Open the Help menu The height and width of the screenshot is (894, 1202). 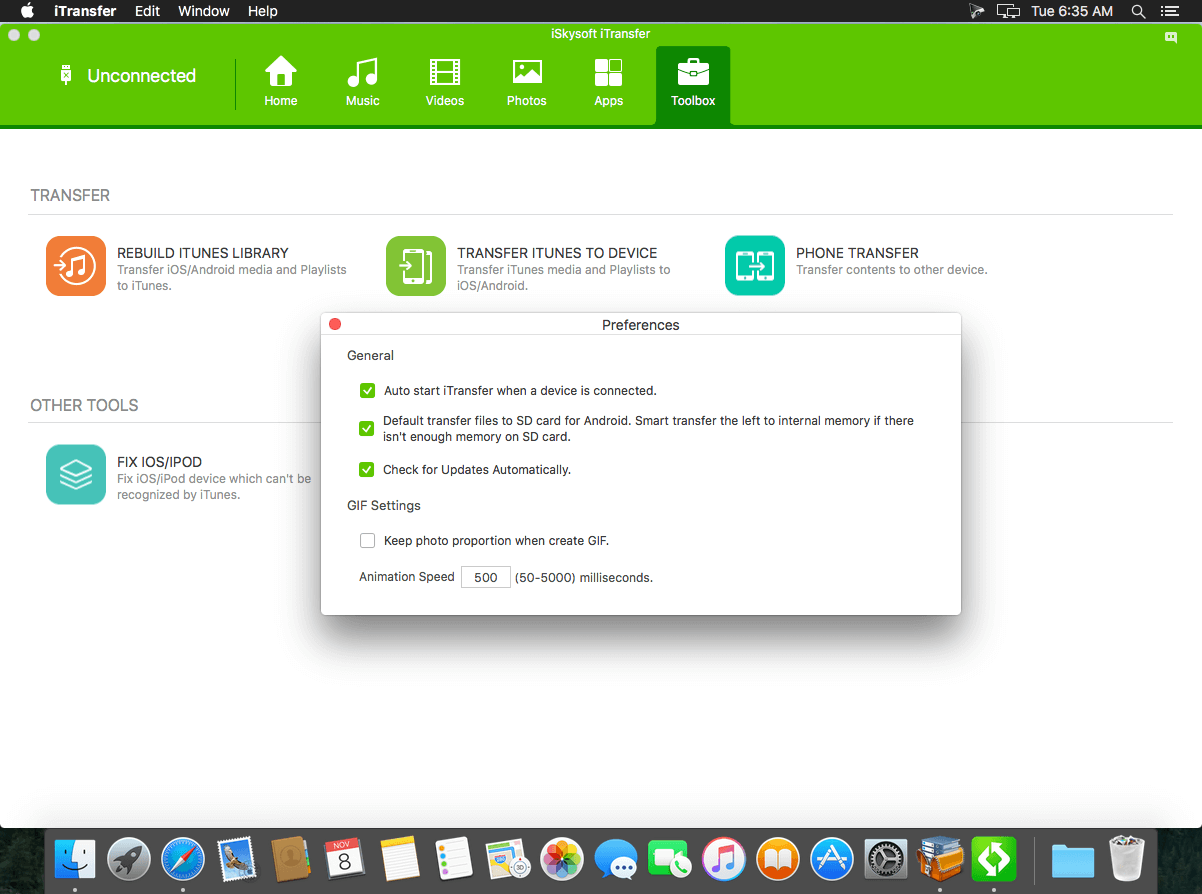pyautogui.click(x=263, y=11)
